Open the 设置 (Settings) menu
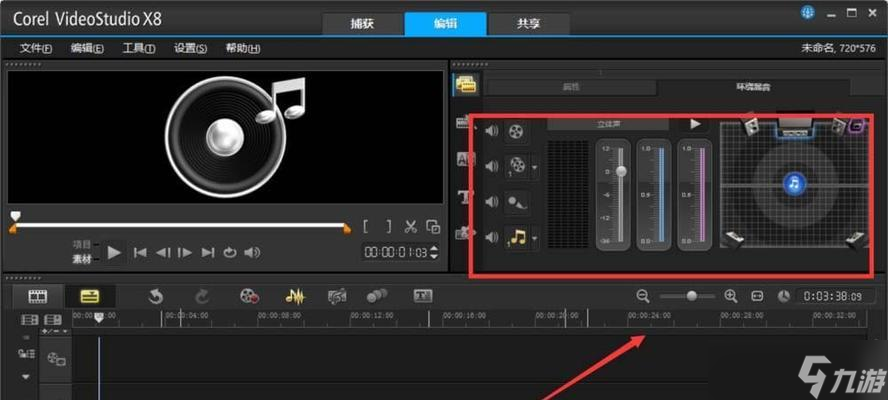888x400 pixels. click(x=190, y=48)
